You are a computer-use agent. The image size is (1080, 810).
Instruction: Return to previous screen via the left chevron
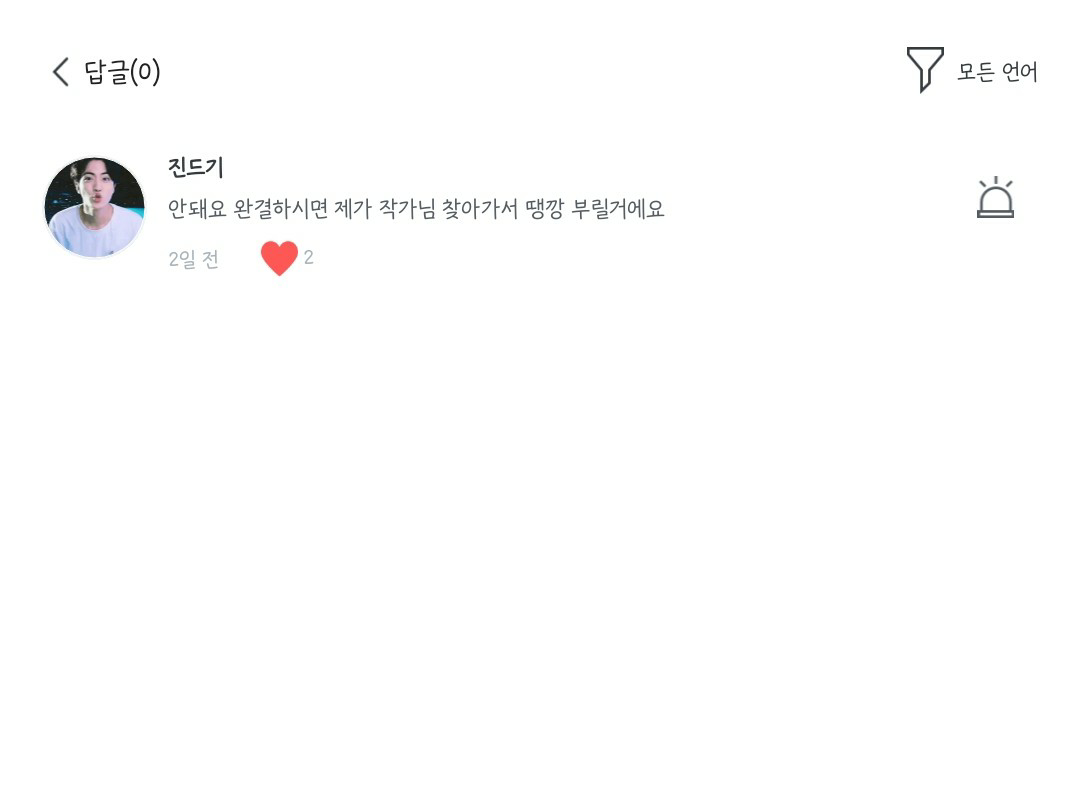click(x=61, y=72)
